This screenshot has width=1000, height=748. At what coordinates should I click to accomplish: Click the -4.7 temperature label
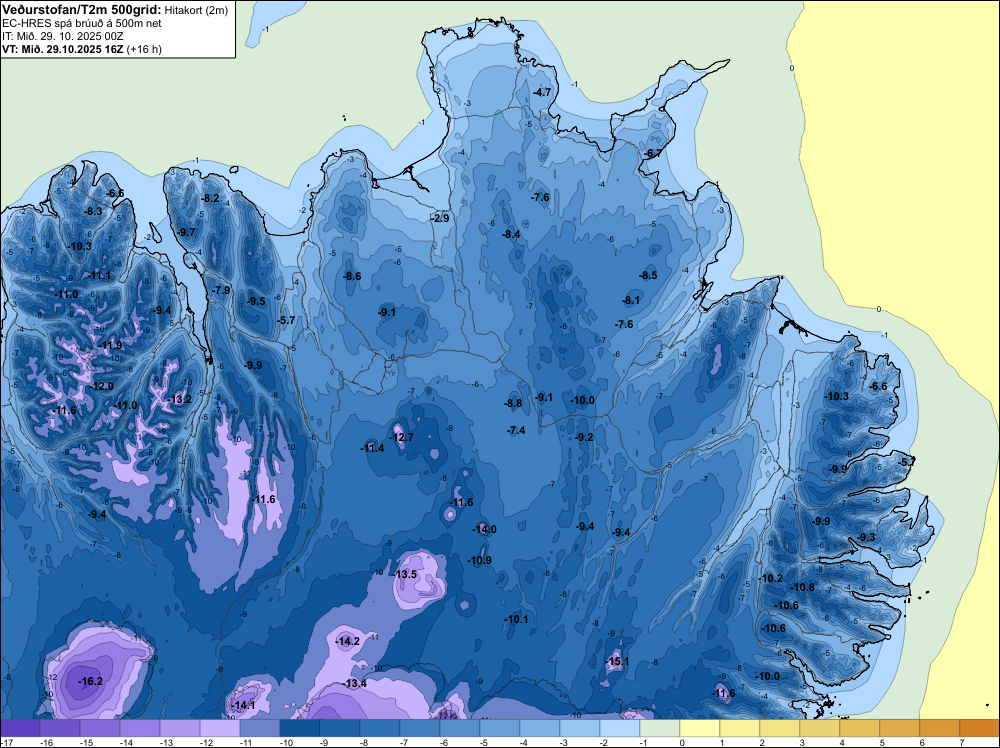541,92
